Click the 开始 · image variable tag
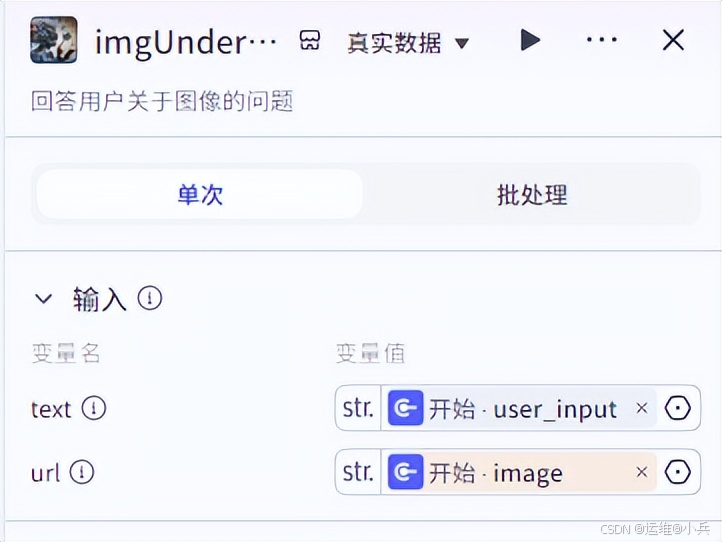The image size is (722, 542). point(522,472)
